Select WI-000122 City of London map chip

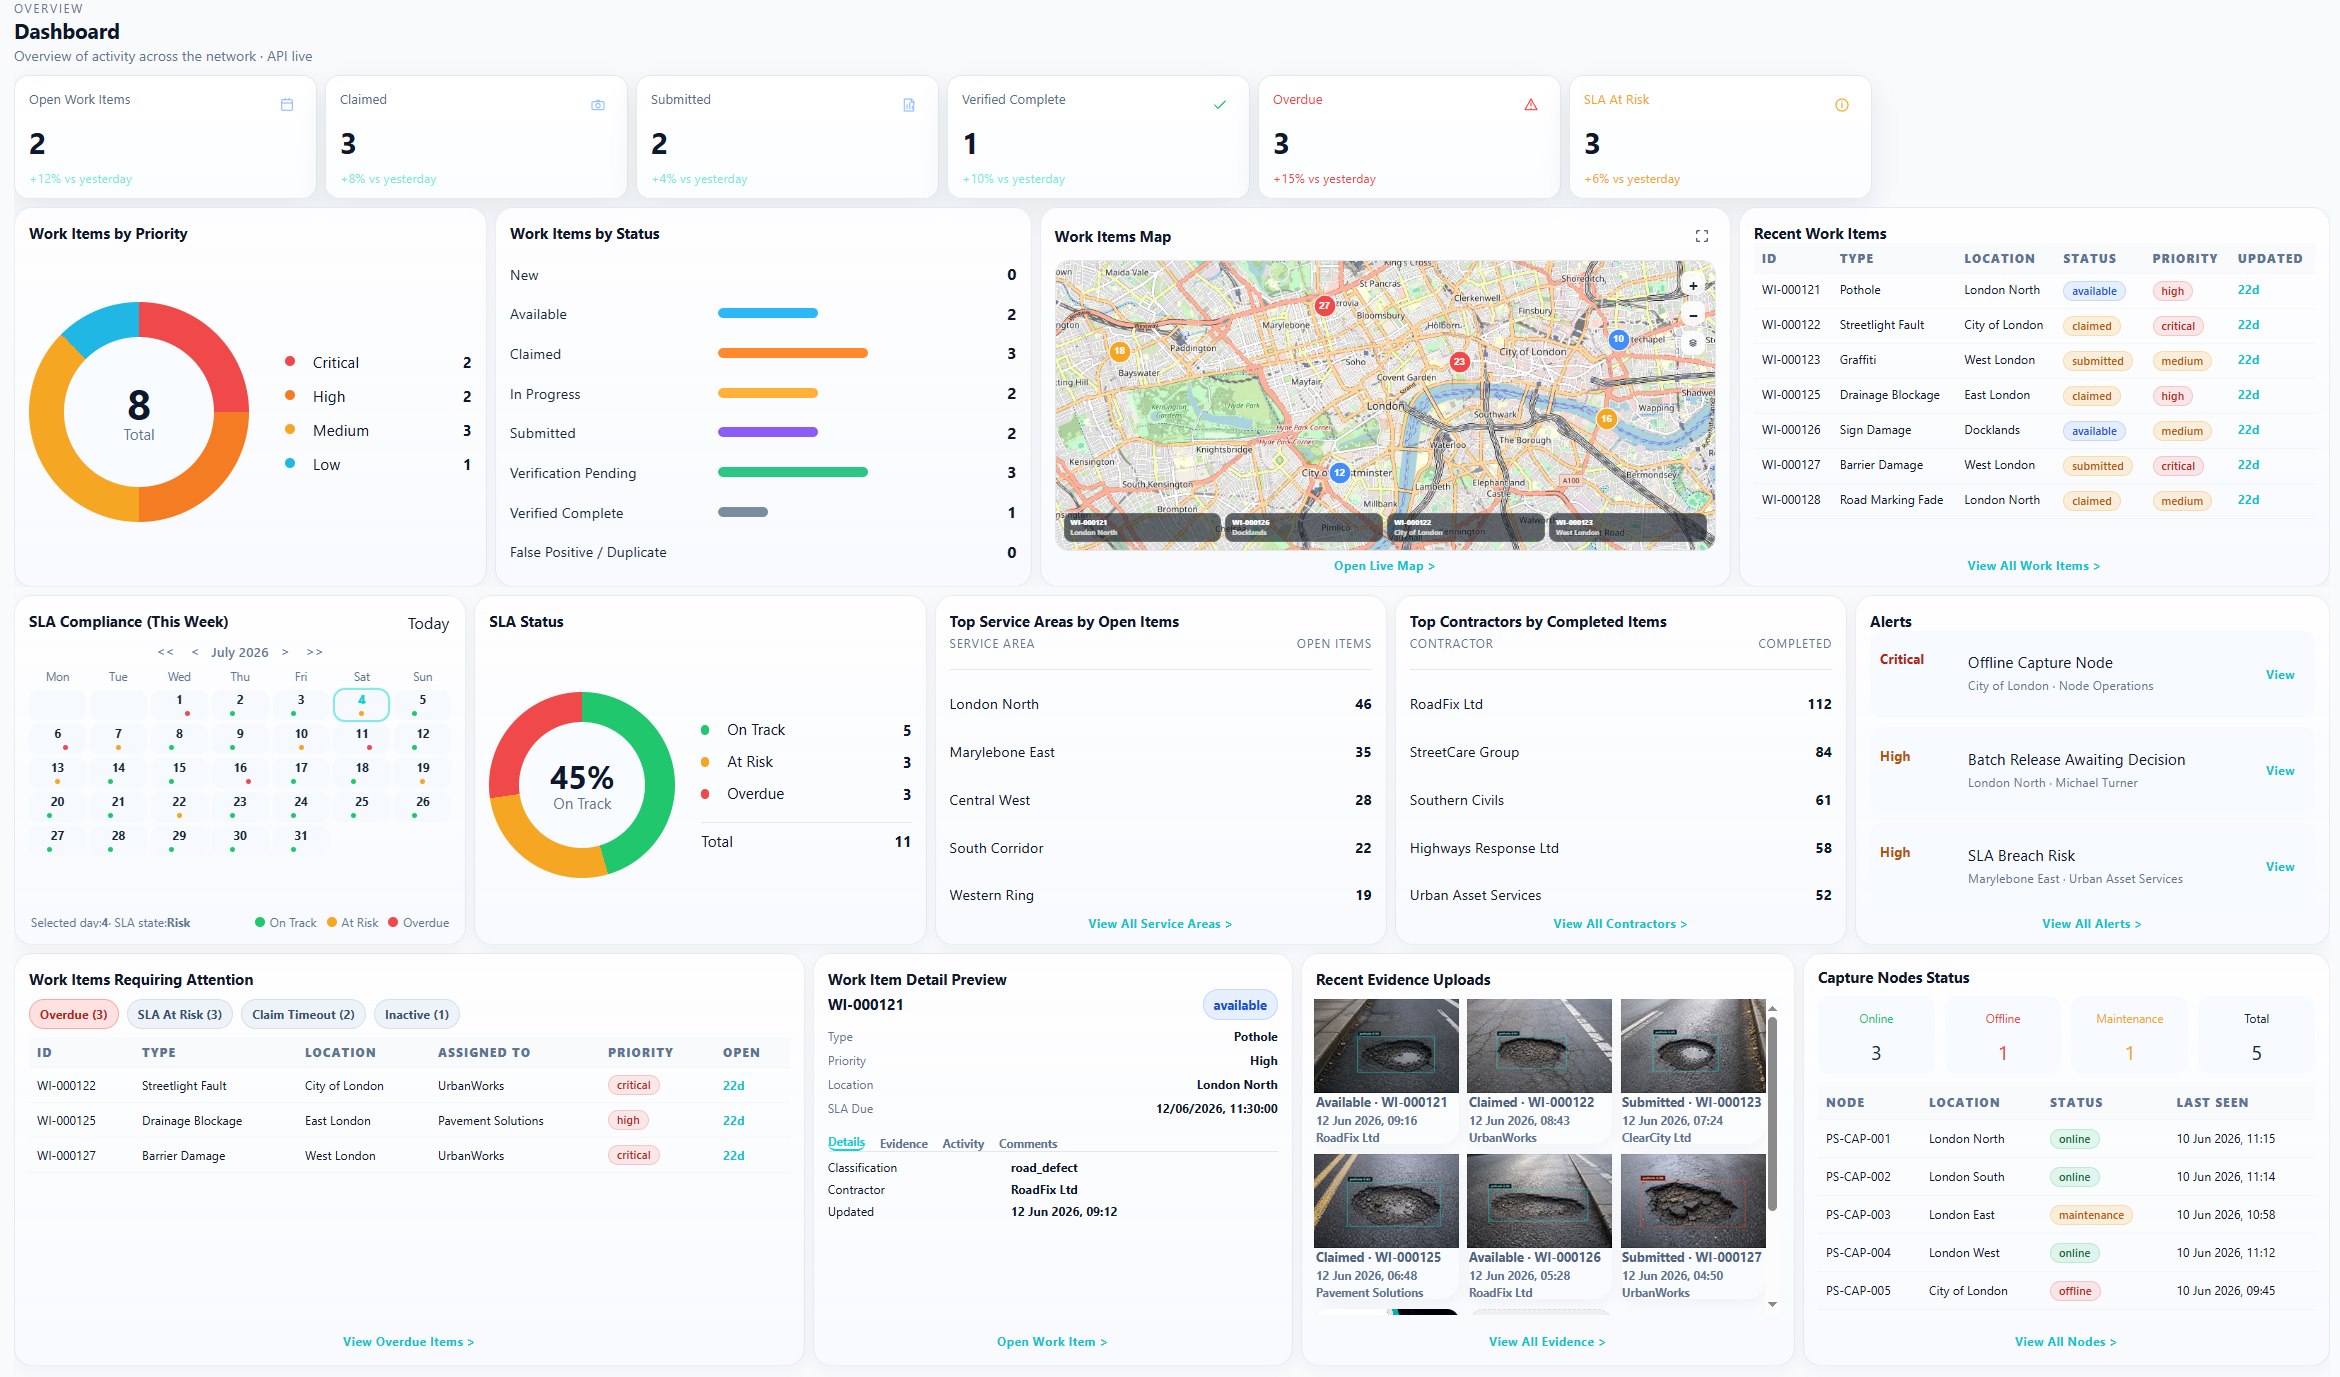click(x=1465, y=527)
